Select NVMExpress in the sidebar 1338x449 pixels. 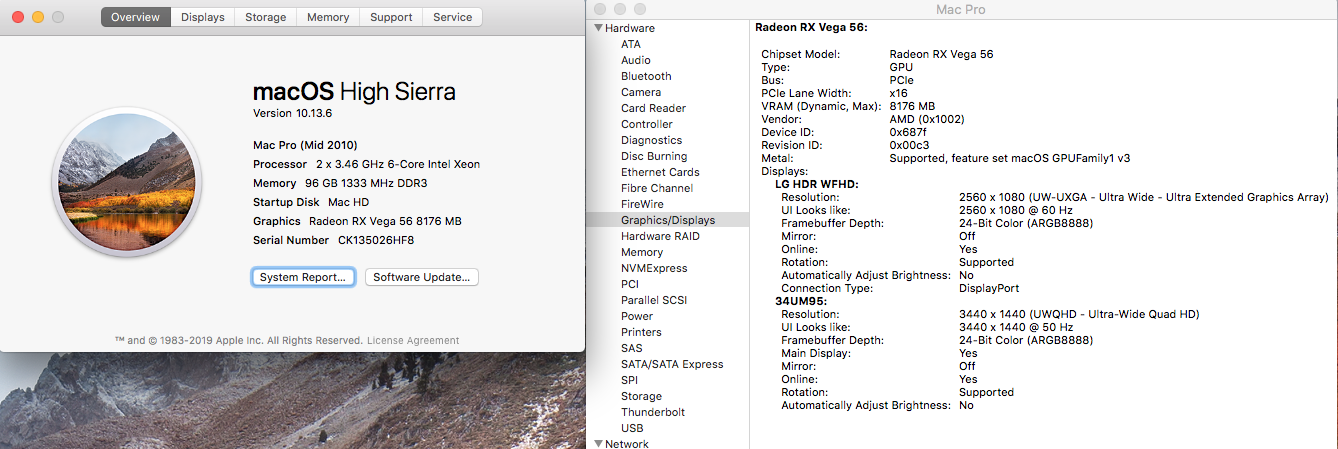click(654, 268)
